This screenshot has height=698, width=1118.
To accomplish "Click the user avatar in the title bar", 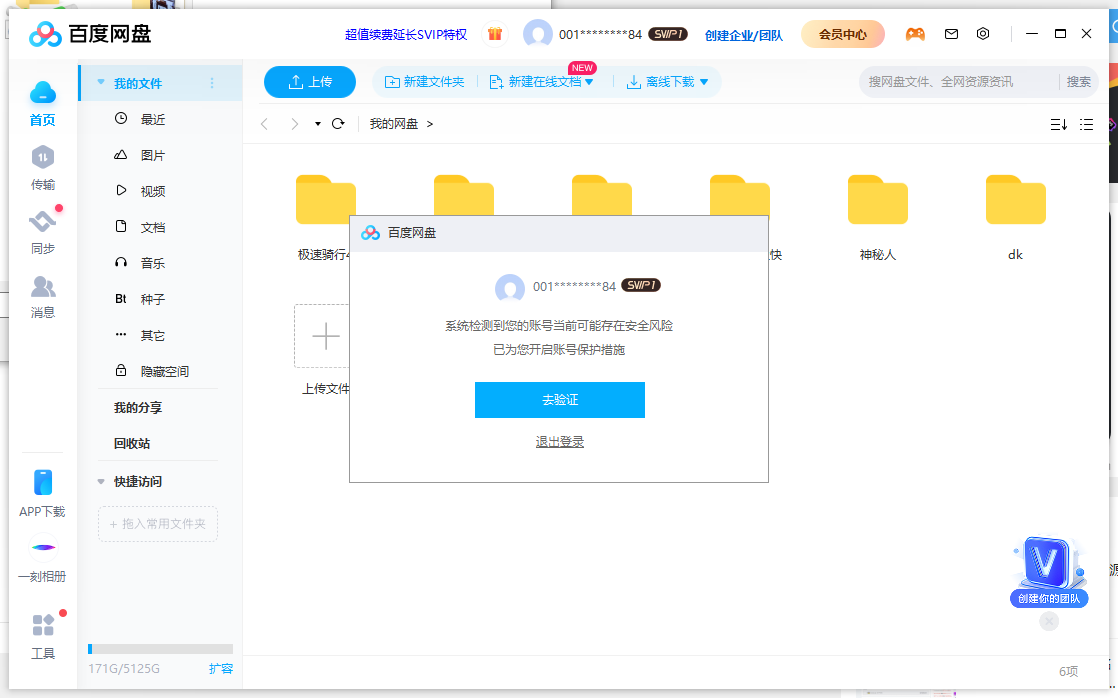I will tap(538, 34).
